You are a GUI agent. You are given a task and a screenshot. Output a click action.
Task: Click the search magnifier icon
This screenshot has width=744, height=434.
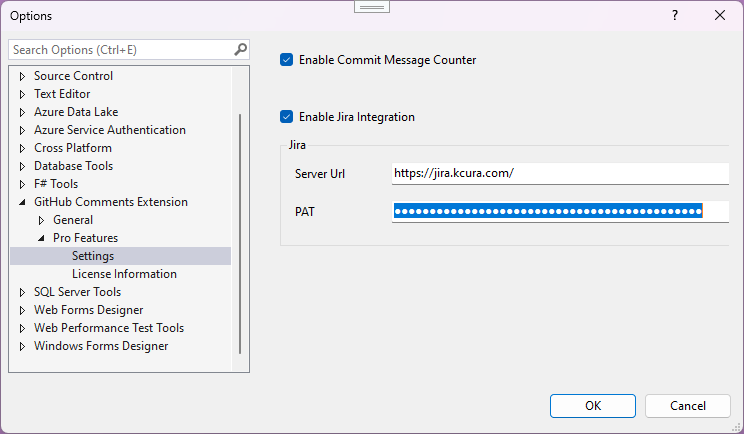(240, 49)
